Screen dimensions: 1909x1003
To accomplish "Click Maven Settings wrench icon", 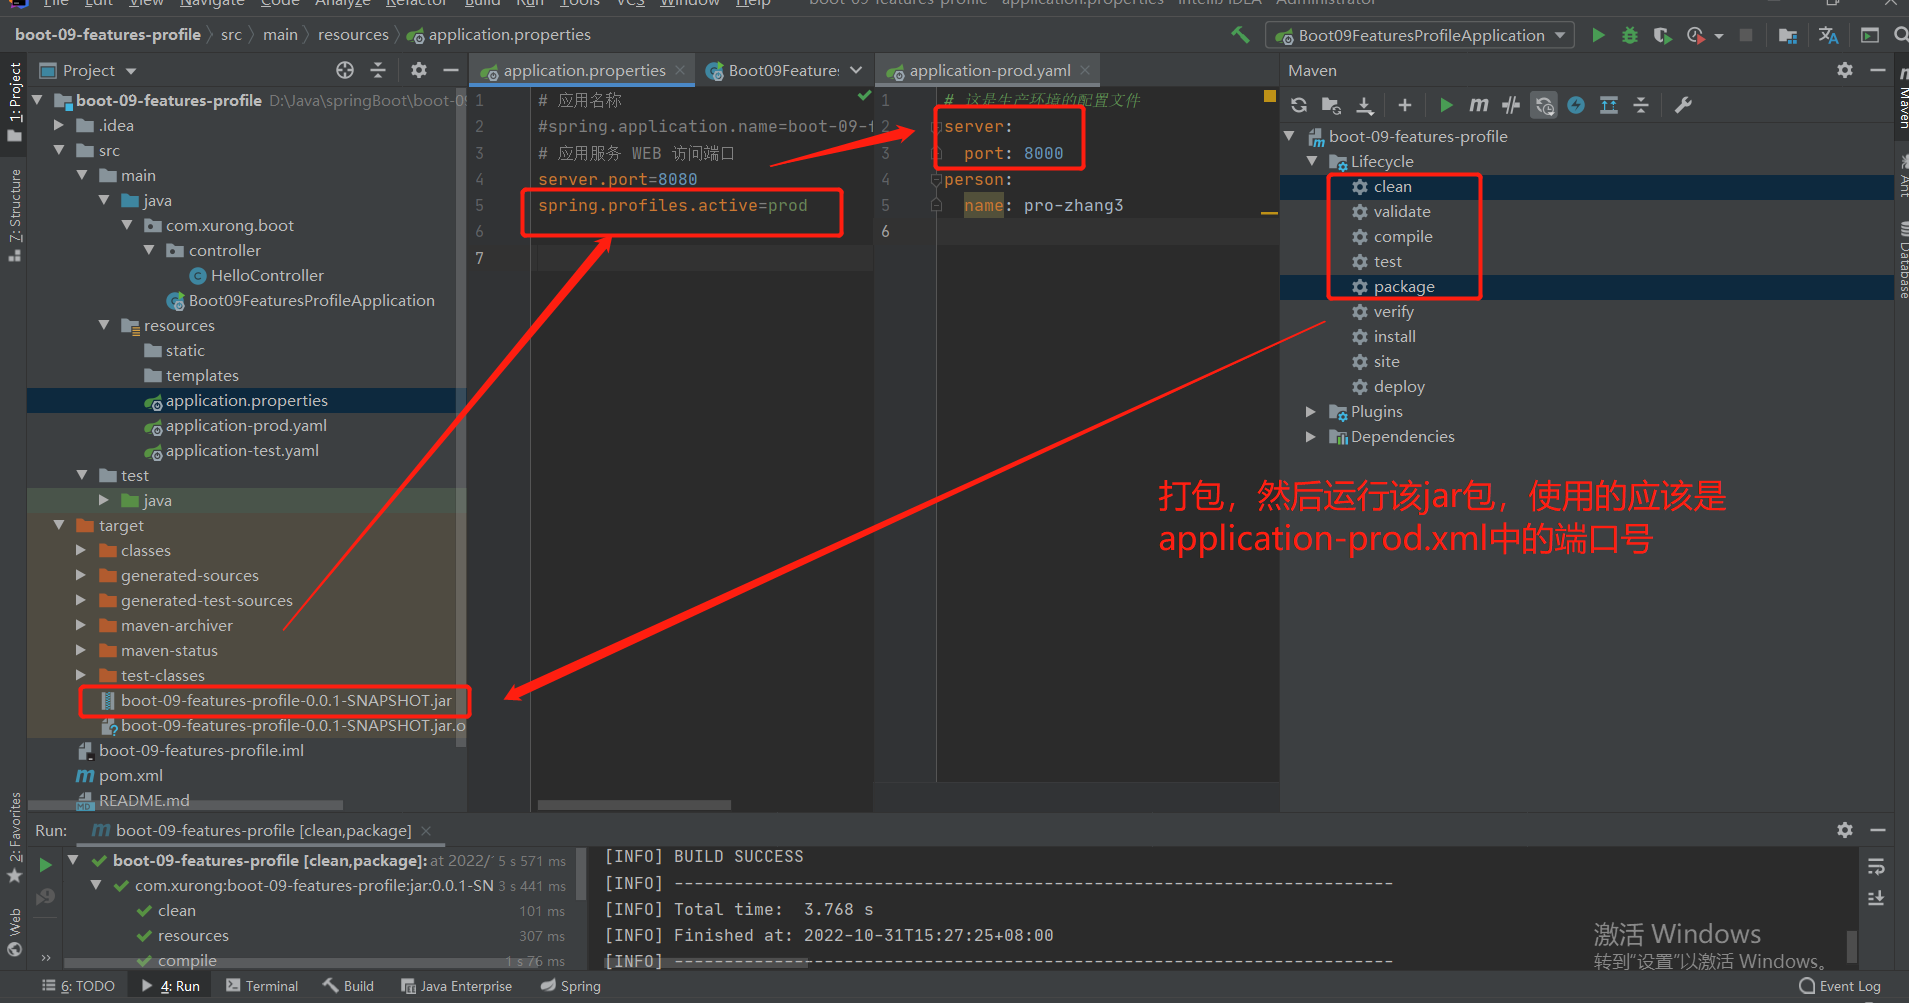I will pos(1683,105).
